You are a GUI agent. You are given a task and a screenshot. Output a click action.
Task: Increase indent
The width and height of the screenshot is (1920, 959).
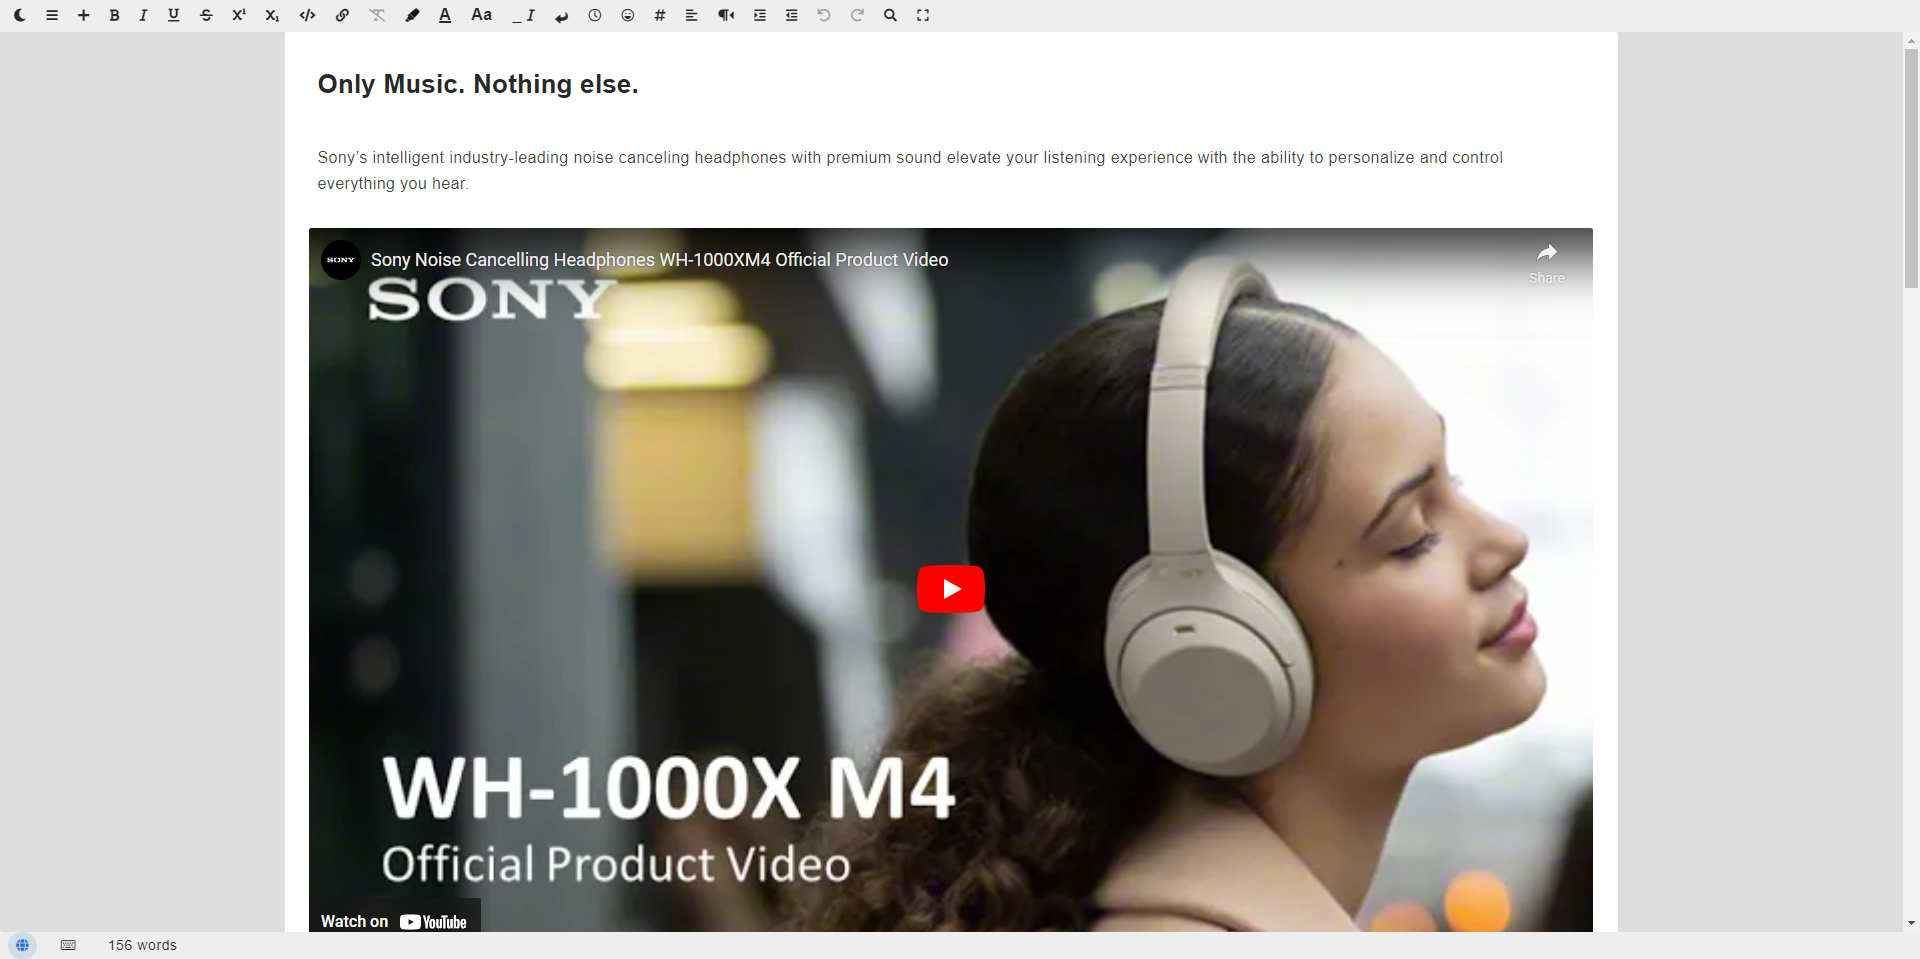click(x=760, y=15)
